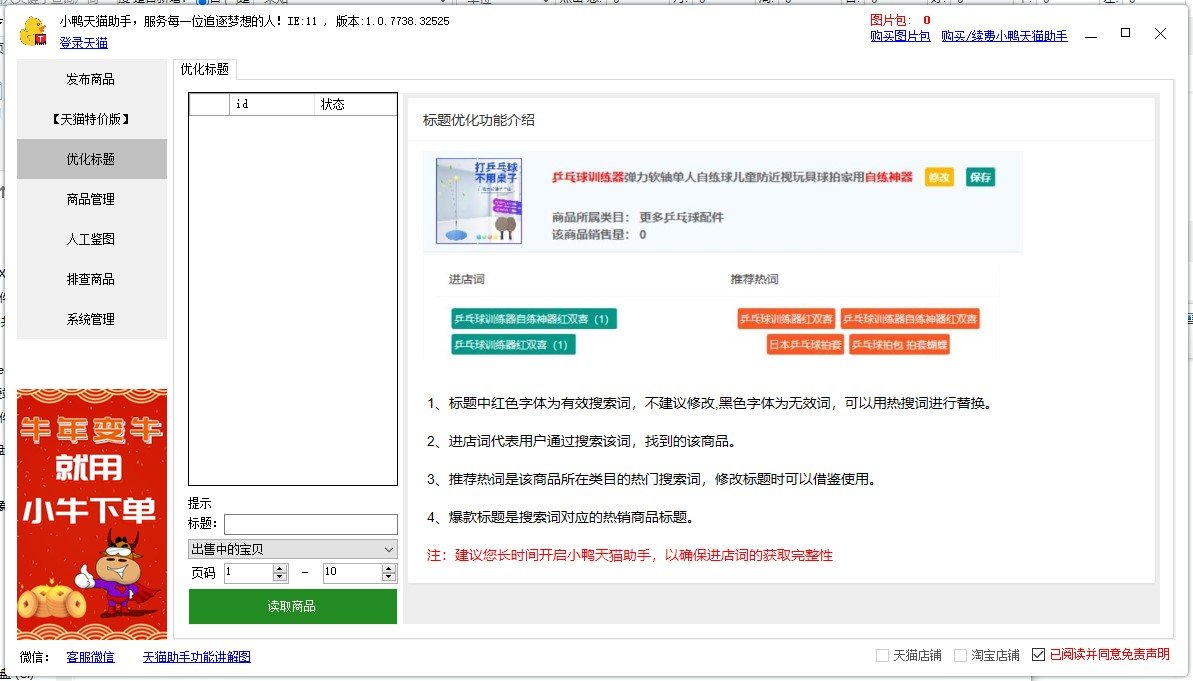1193x681 pixels.
Task: Click the green 保存 button
Action: (980, 177)
